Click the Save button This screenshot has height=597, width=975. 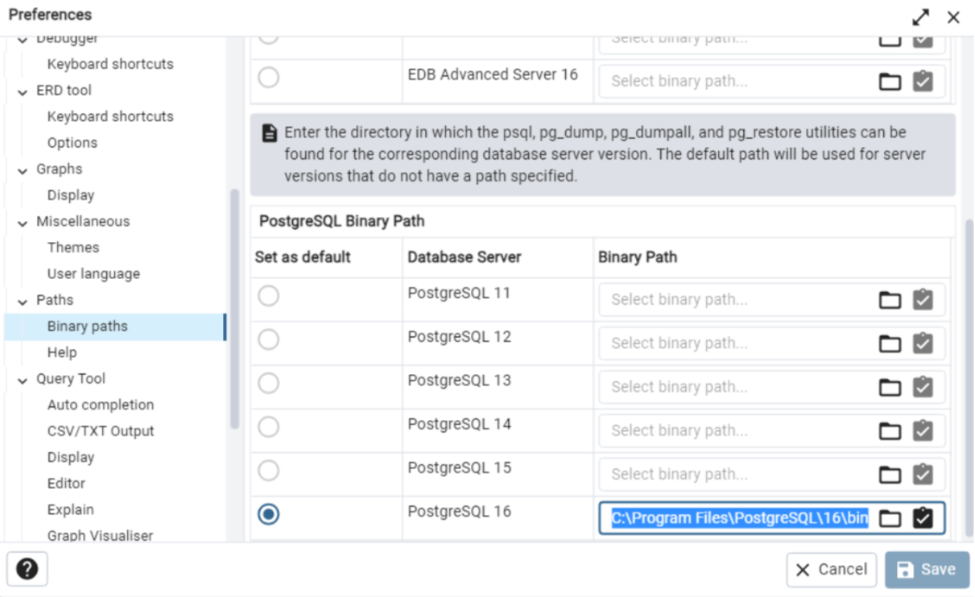927,569
